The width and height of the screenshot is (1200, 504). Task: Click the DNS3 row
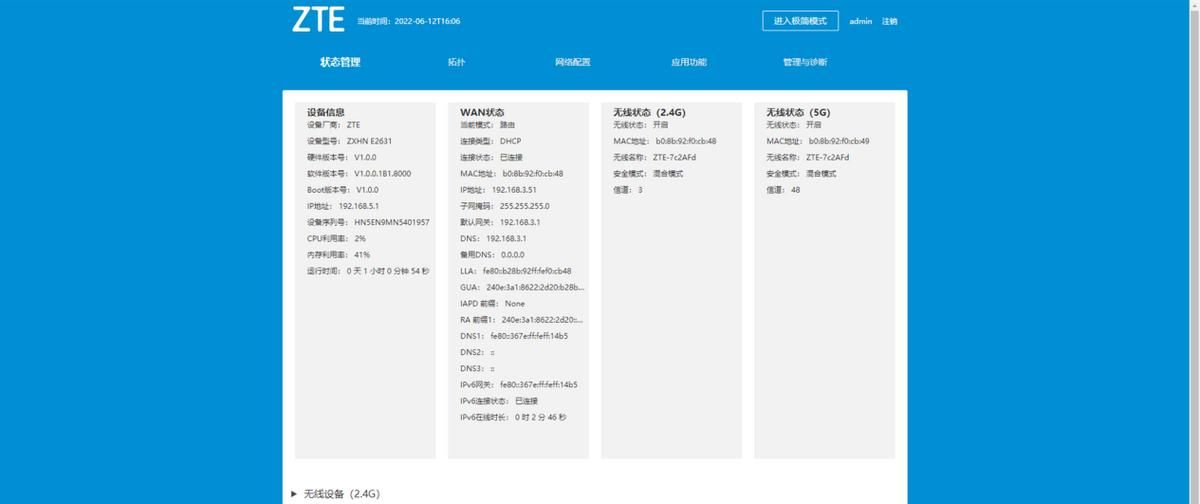(x=478, y=368)
